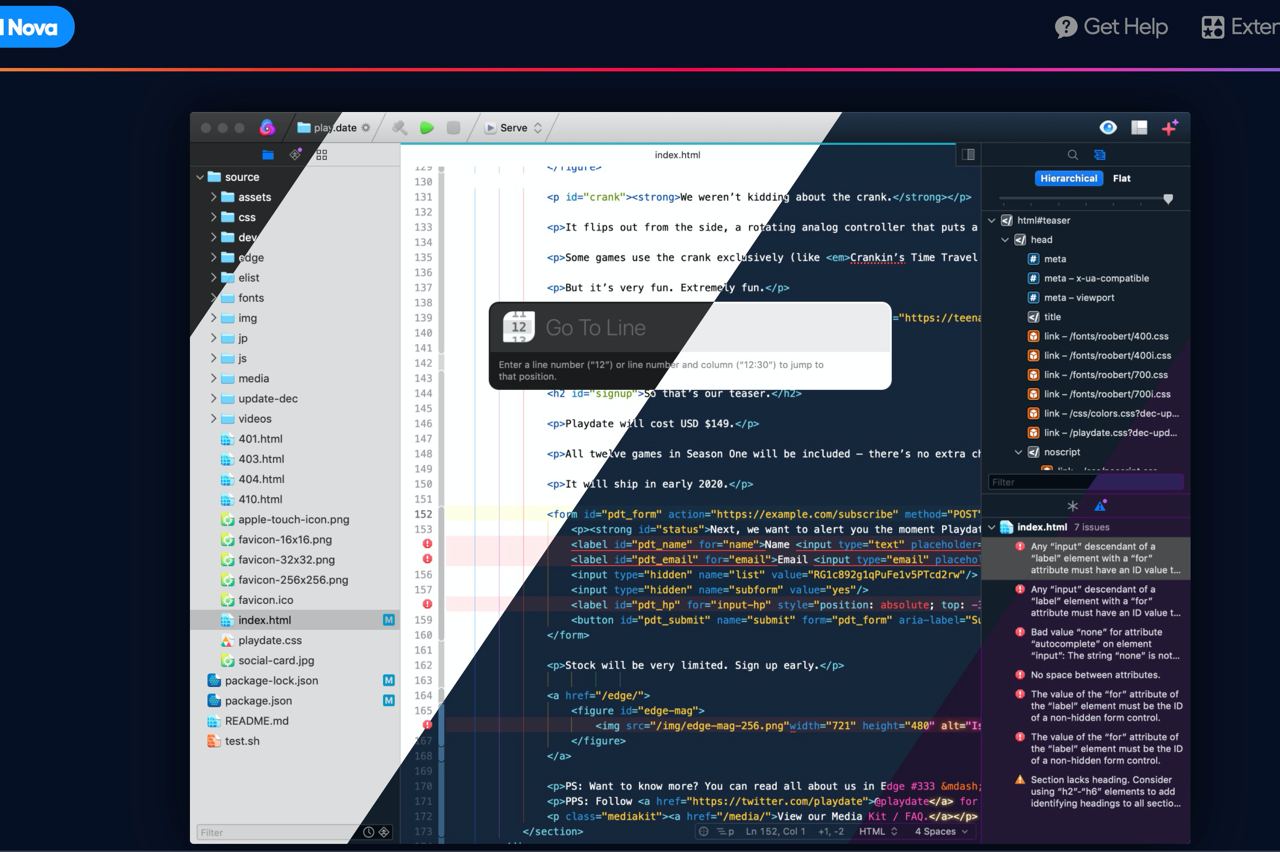1280x852 pixels.
Task: Adjust the symbol depth slider handle
Action: [1168, 200]
